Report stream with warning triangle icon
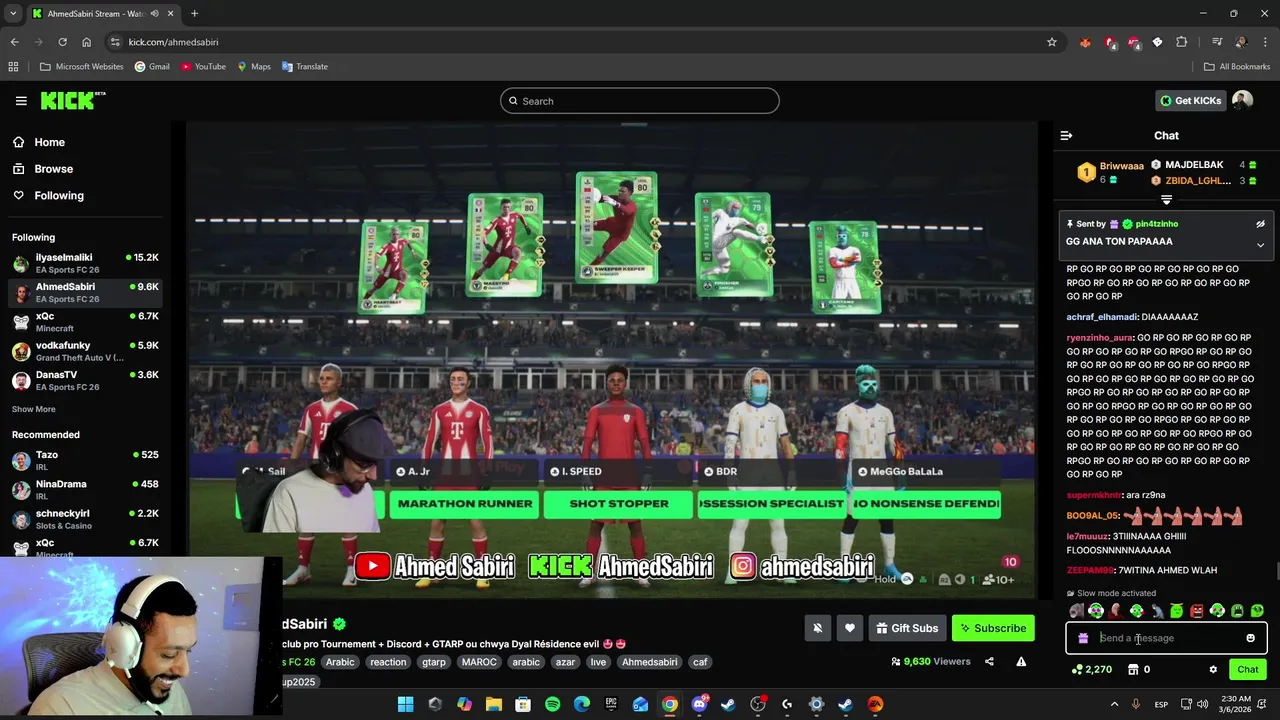 coord(1021,661)
